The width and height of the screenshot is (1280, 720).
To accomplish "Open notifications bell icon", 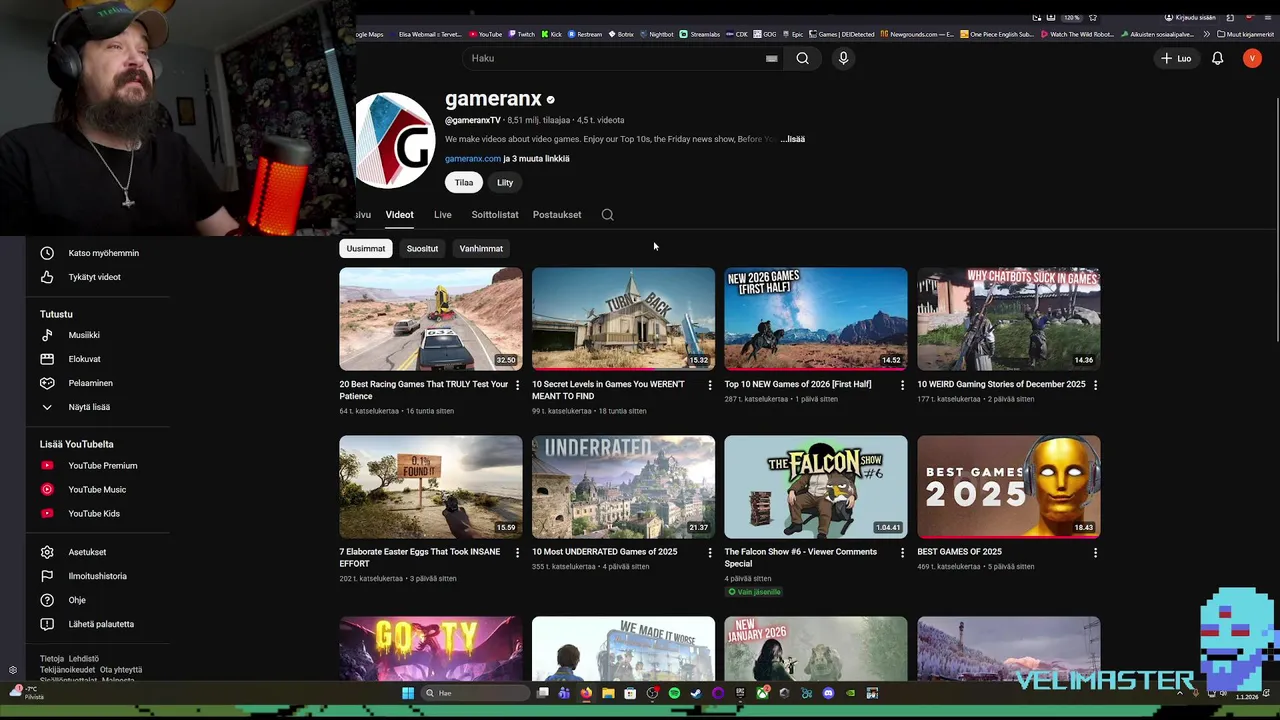I will (1217, 59).
